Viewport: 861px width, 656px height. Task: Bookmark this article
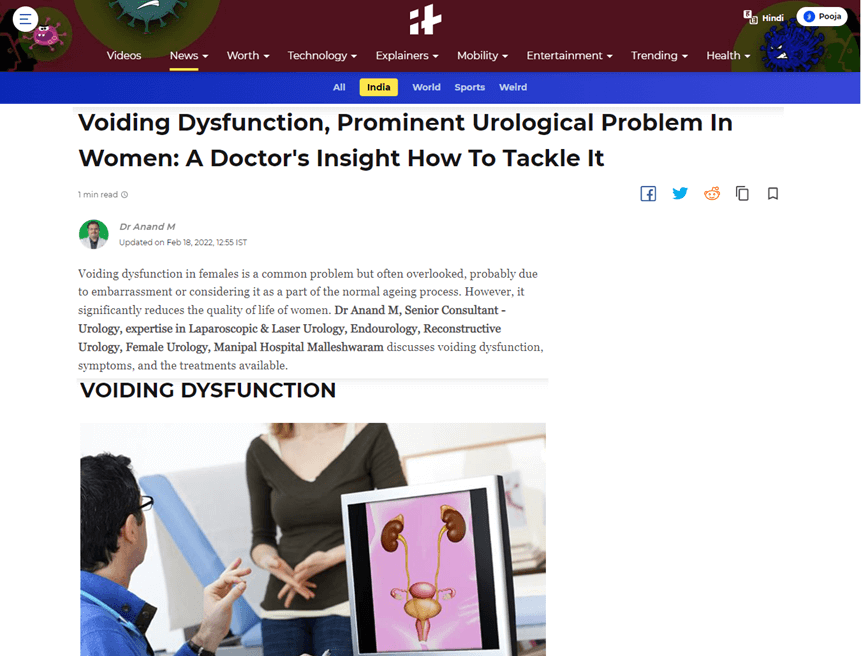click(x=773, y=193)
